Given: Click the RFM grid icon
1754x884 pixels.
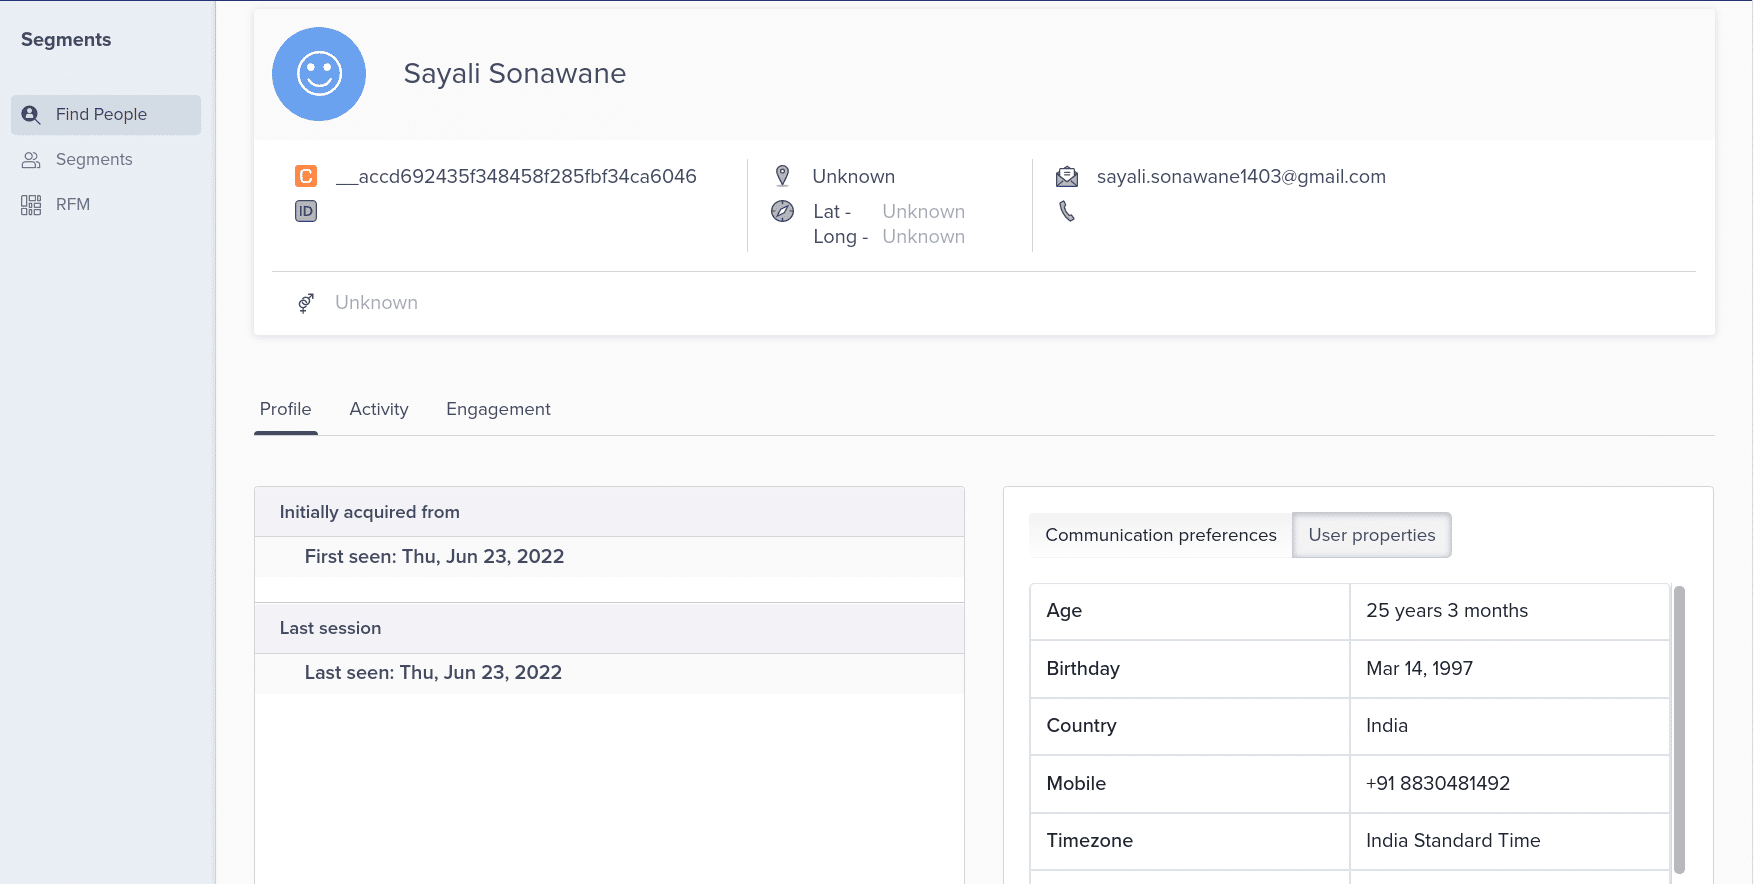Looking at the screenshot, I should 31,205.
